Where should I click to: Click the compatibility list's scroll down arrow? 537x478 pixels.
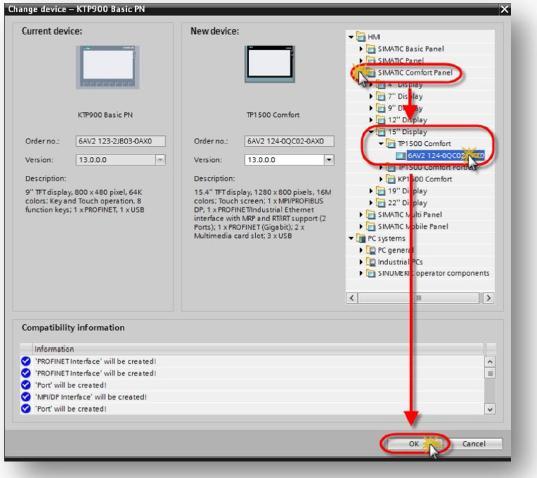pos(490,409)
